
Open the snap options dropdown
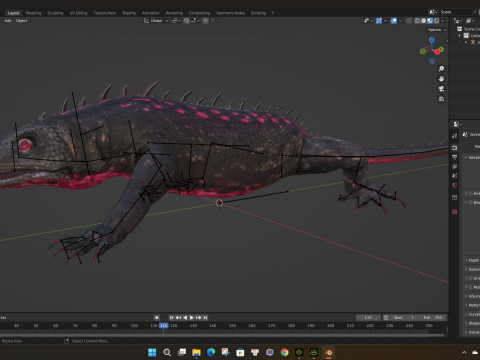tap(195, 21)
